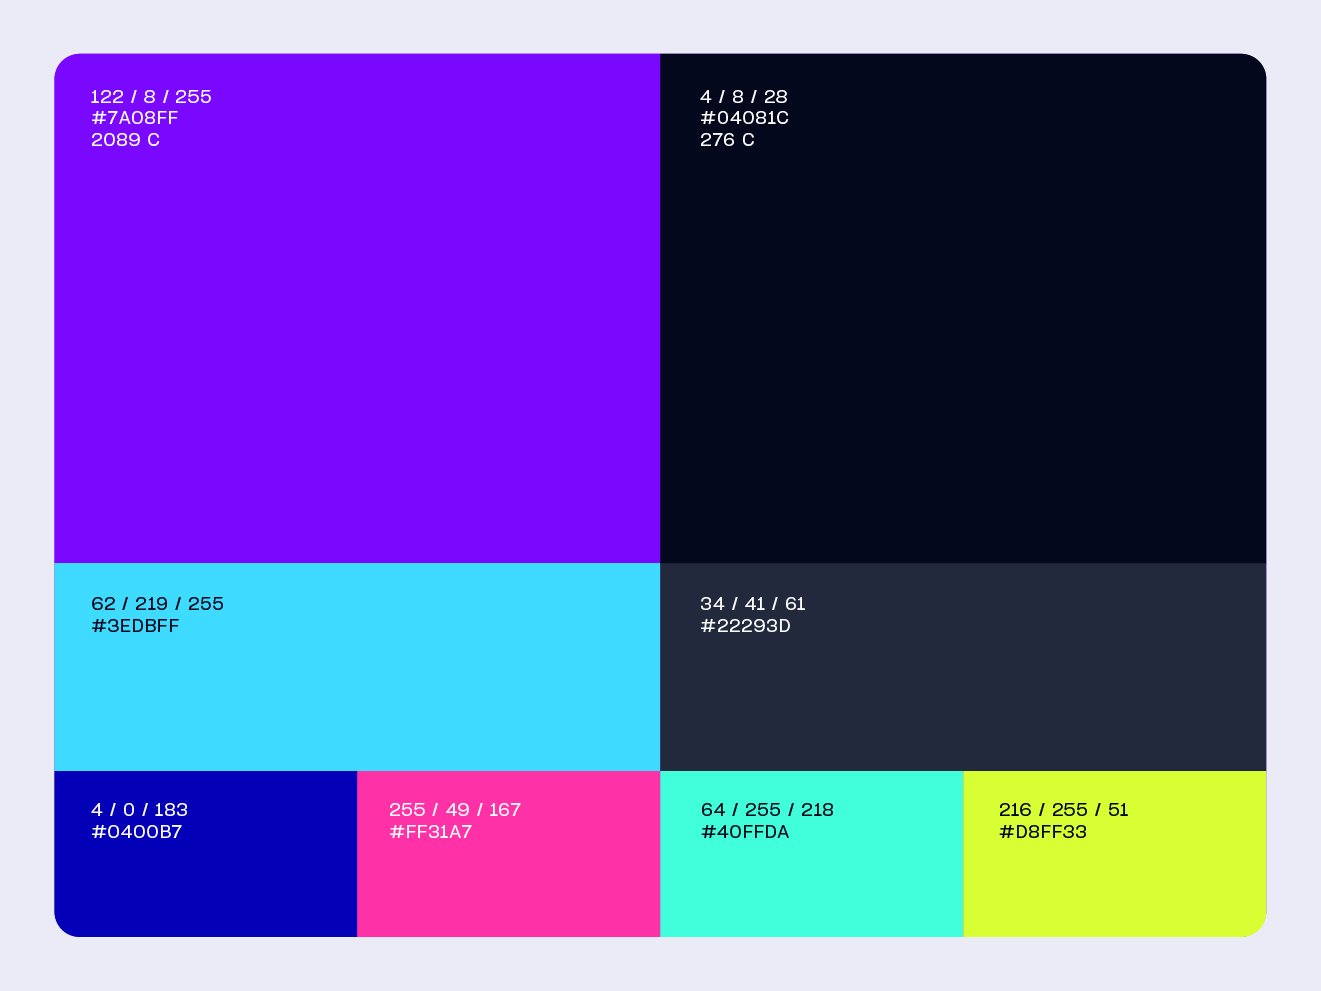Click the RGB value 34 / 41 / 61
Screen dimensions: 1321x991
pyautogui.click(x=752, y=604)
